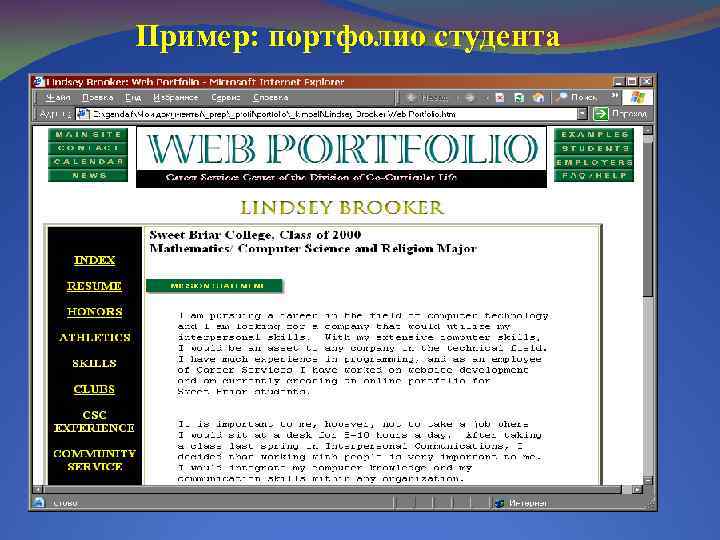
Task: Click the vertical scrollbar up arrow
Action: 648,130
